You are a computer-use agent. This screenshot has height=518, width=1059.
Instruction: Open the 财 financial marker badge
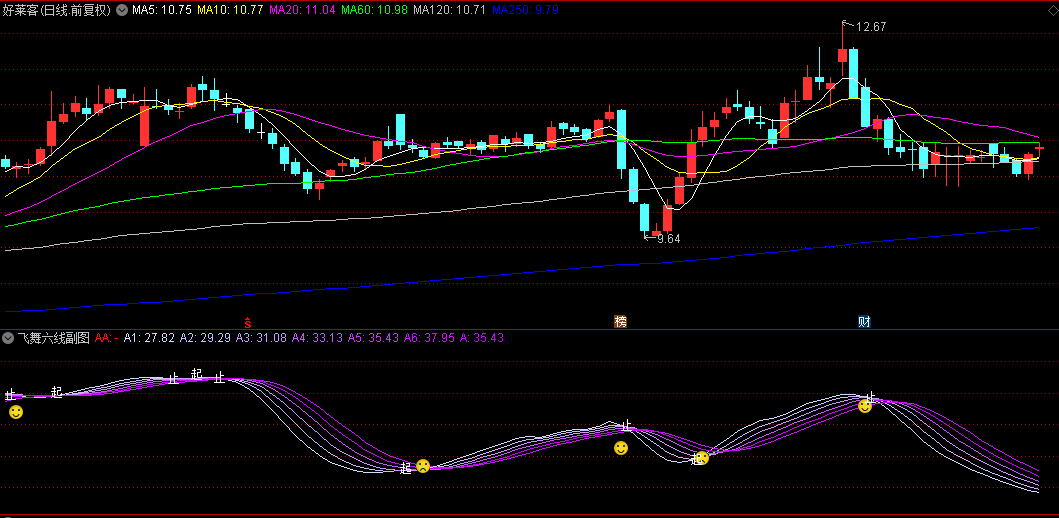tap(864, 321)
